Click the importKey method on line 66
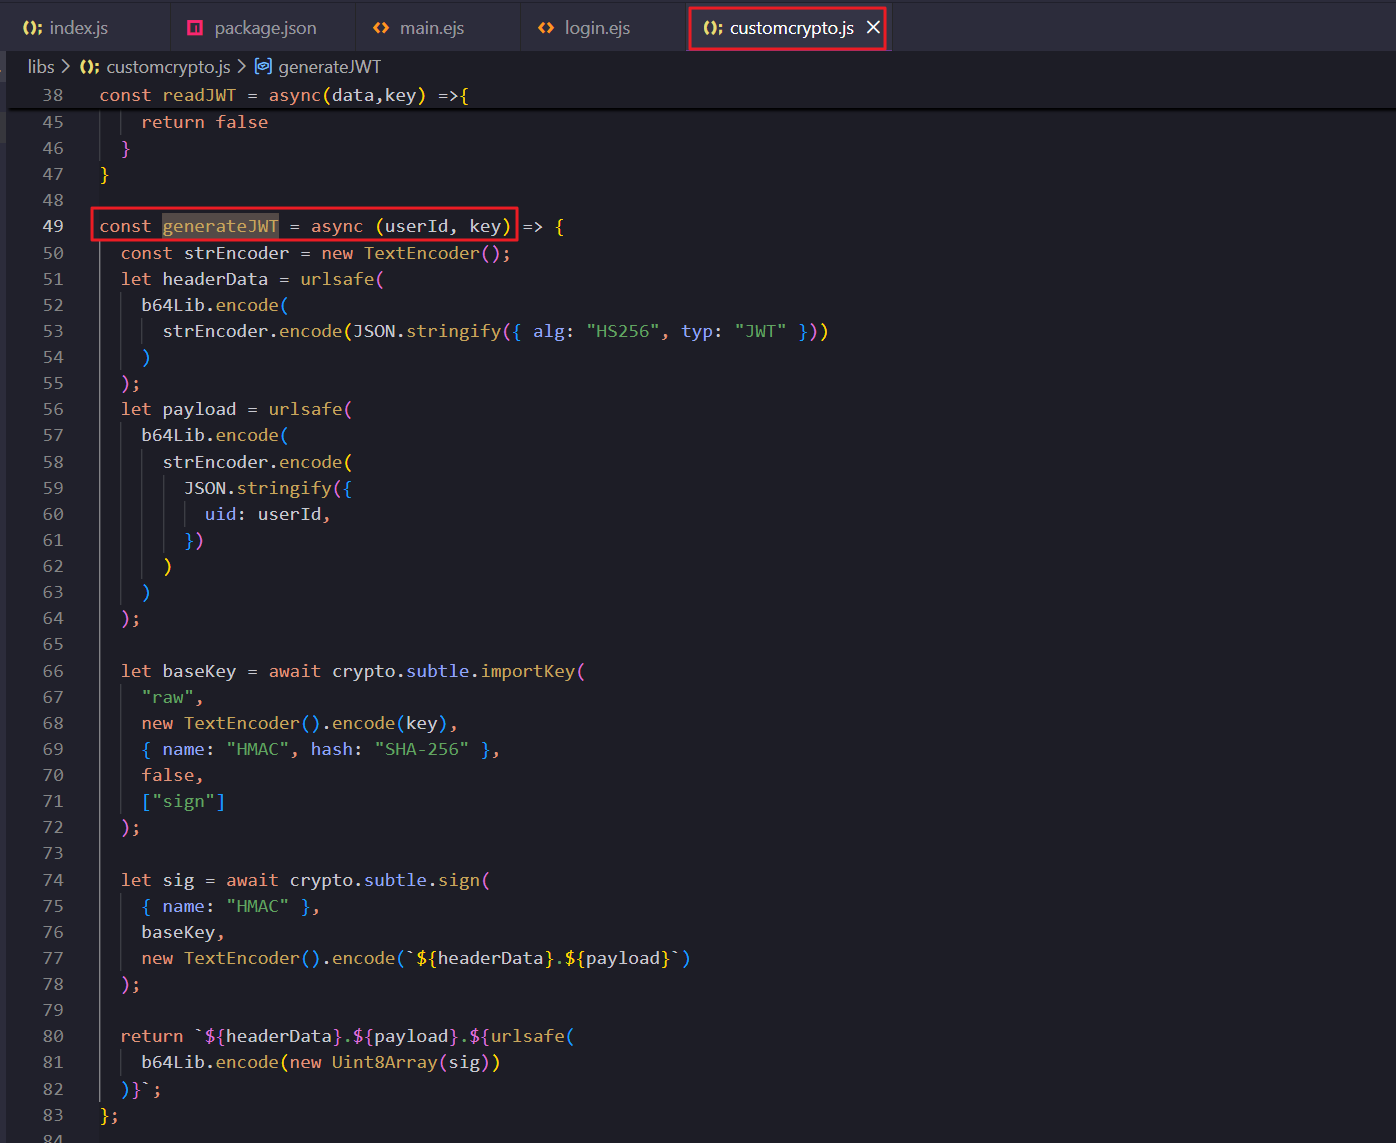 527,671
